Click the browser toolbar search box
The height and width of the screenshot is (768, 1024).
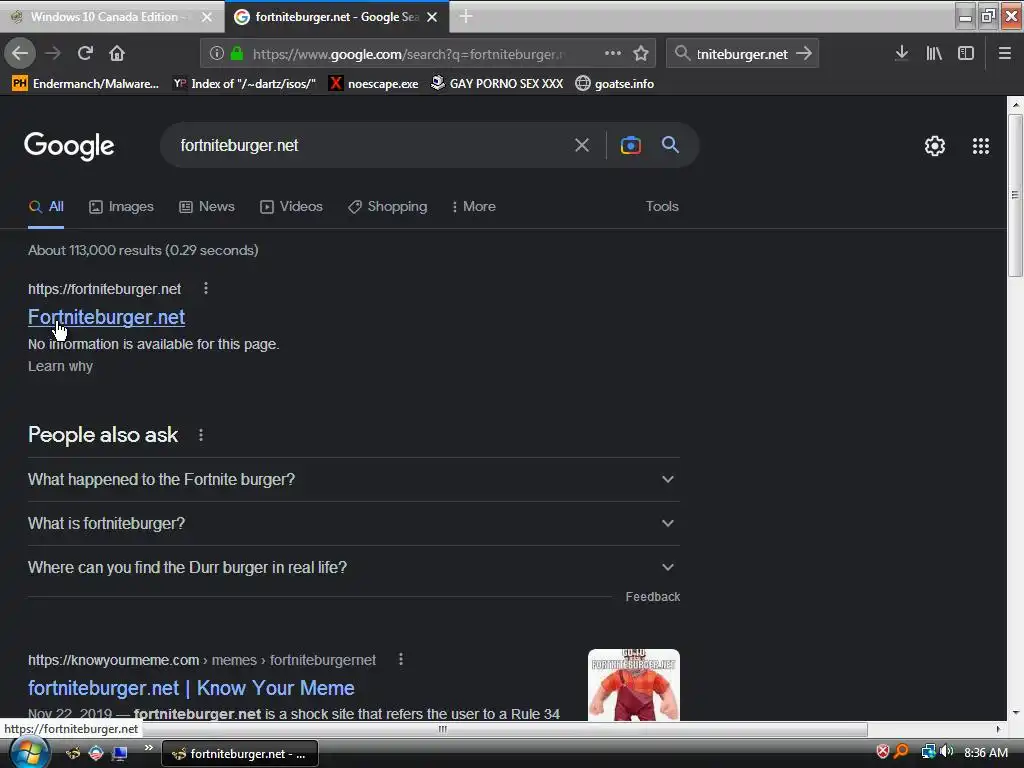click(x=743, y=54)
